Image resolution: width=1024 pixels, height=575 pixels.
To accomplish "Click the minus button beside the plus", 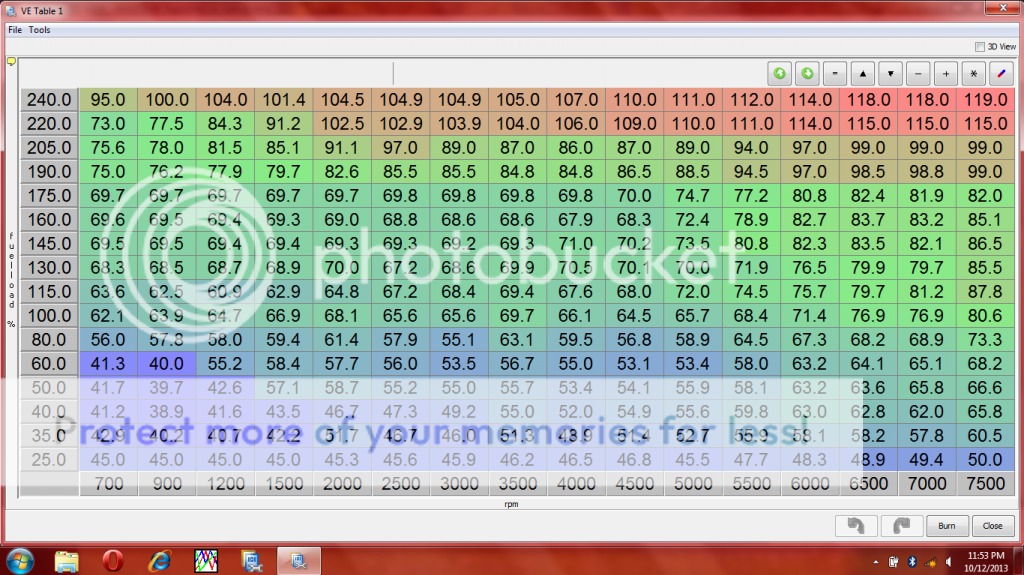I will (x=918, y=73).
